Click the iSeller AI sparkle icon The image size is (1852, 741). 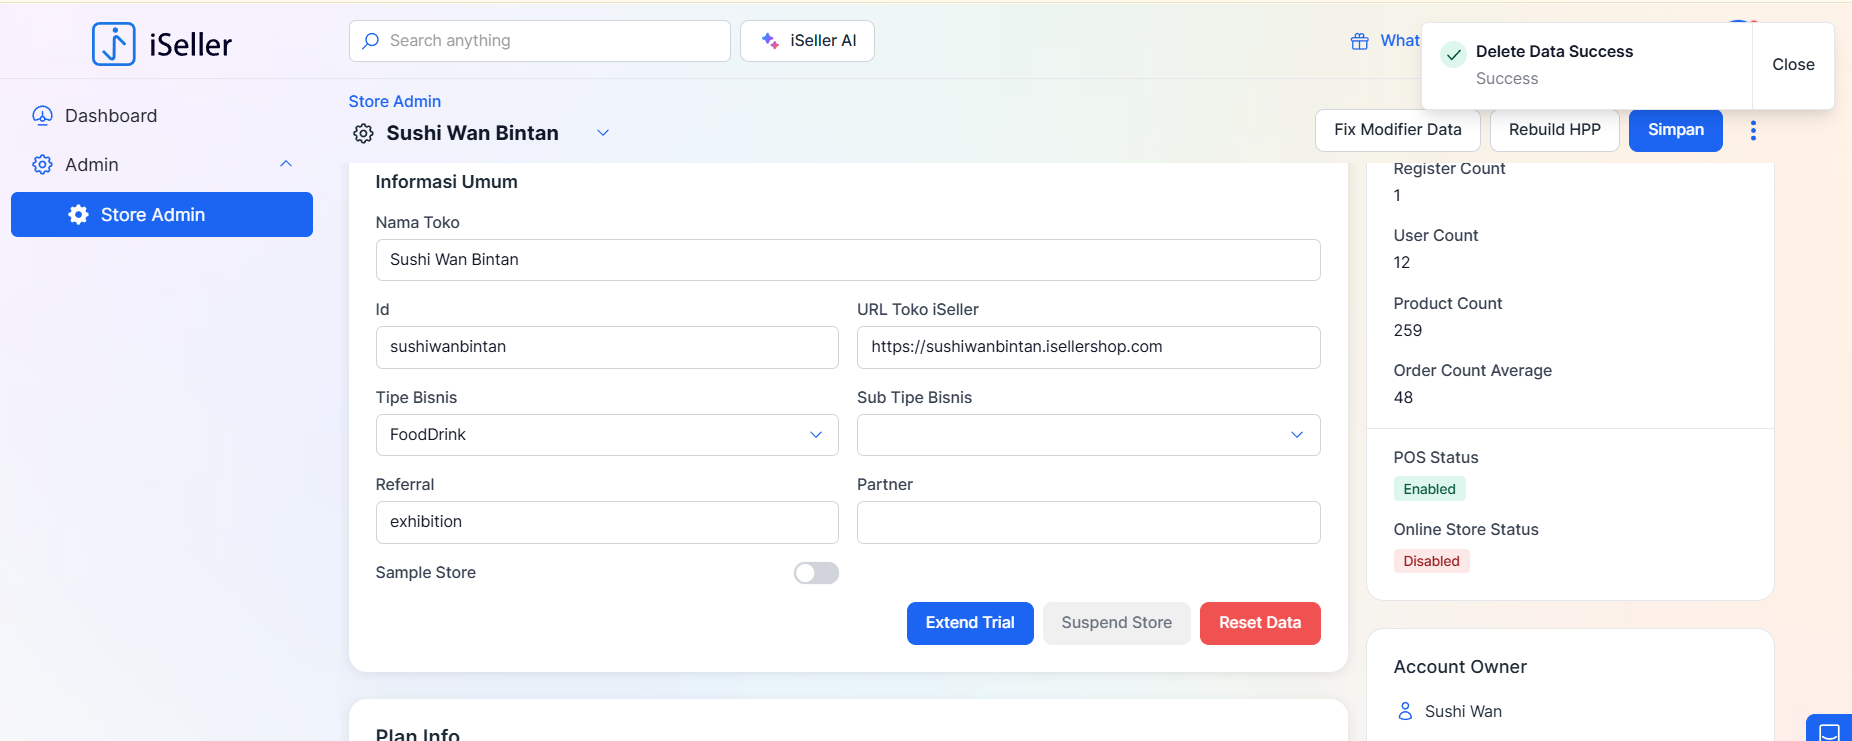tap(770, 41)
